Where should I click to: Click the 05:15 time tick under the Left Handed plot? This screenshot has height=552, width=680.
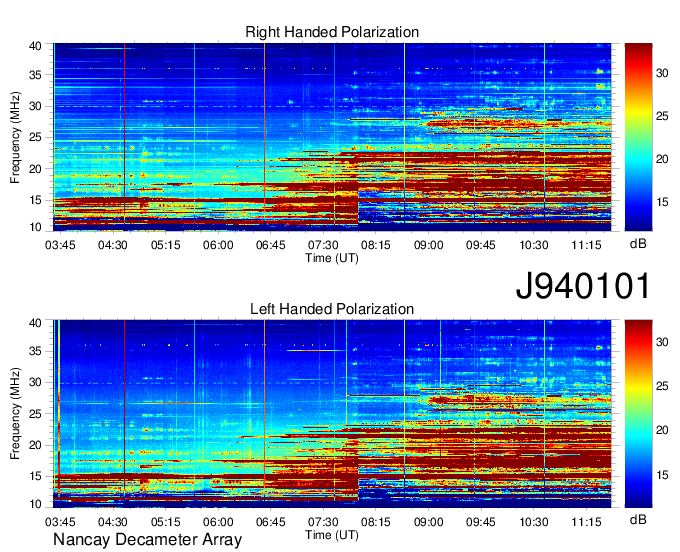coord(165,522)
